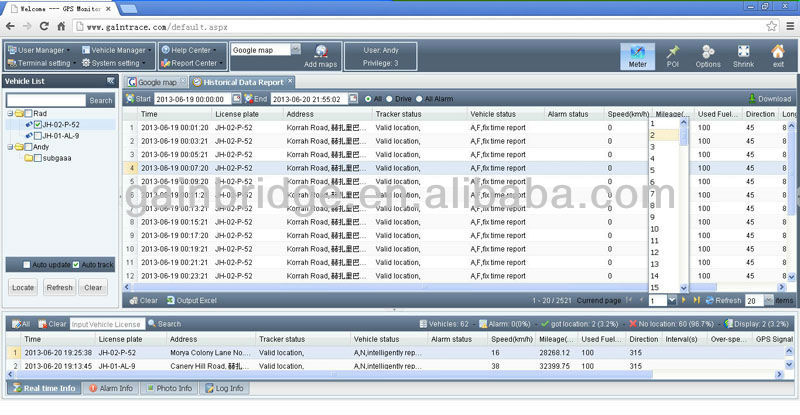
Task: Click Refresh under the vehicle list
Action: point(60,288)
